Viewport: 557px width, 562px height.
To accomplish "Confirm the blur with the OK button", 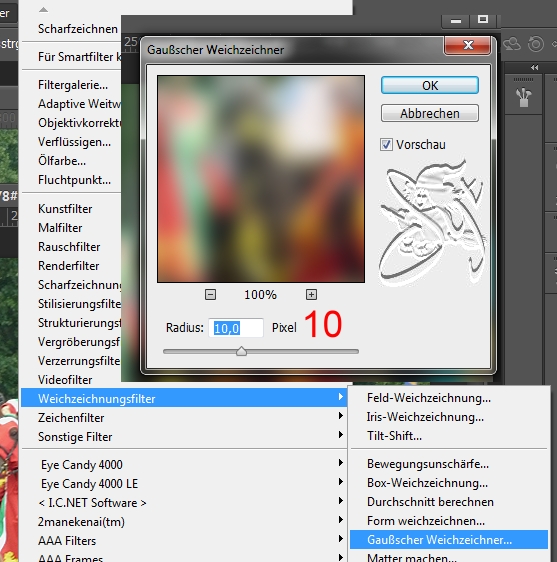I will click(429, 86).
